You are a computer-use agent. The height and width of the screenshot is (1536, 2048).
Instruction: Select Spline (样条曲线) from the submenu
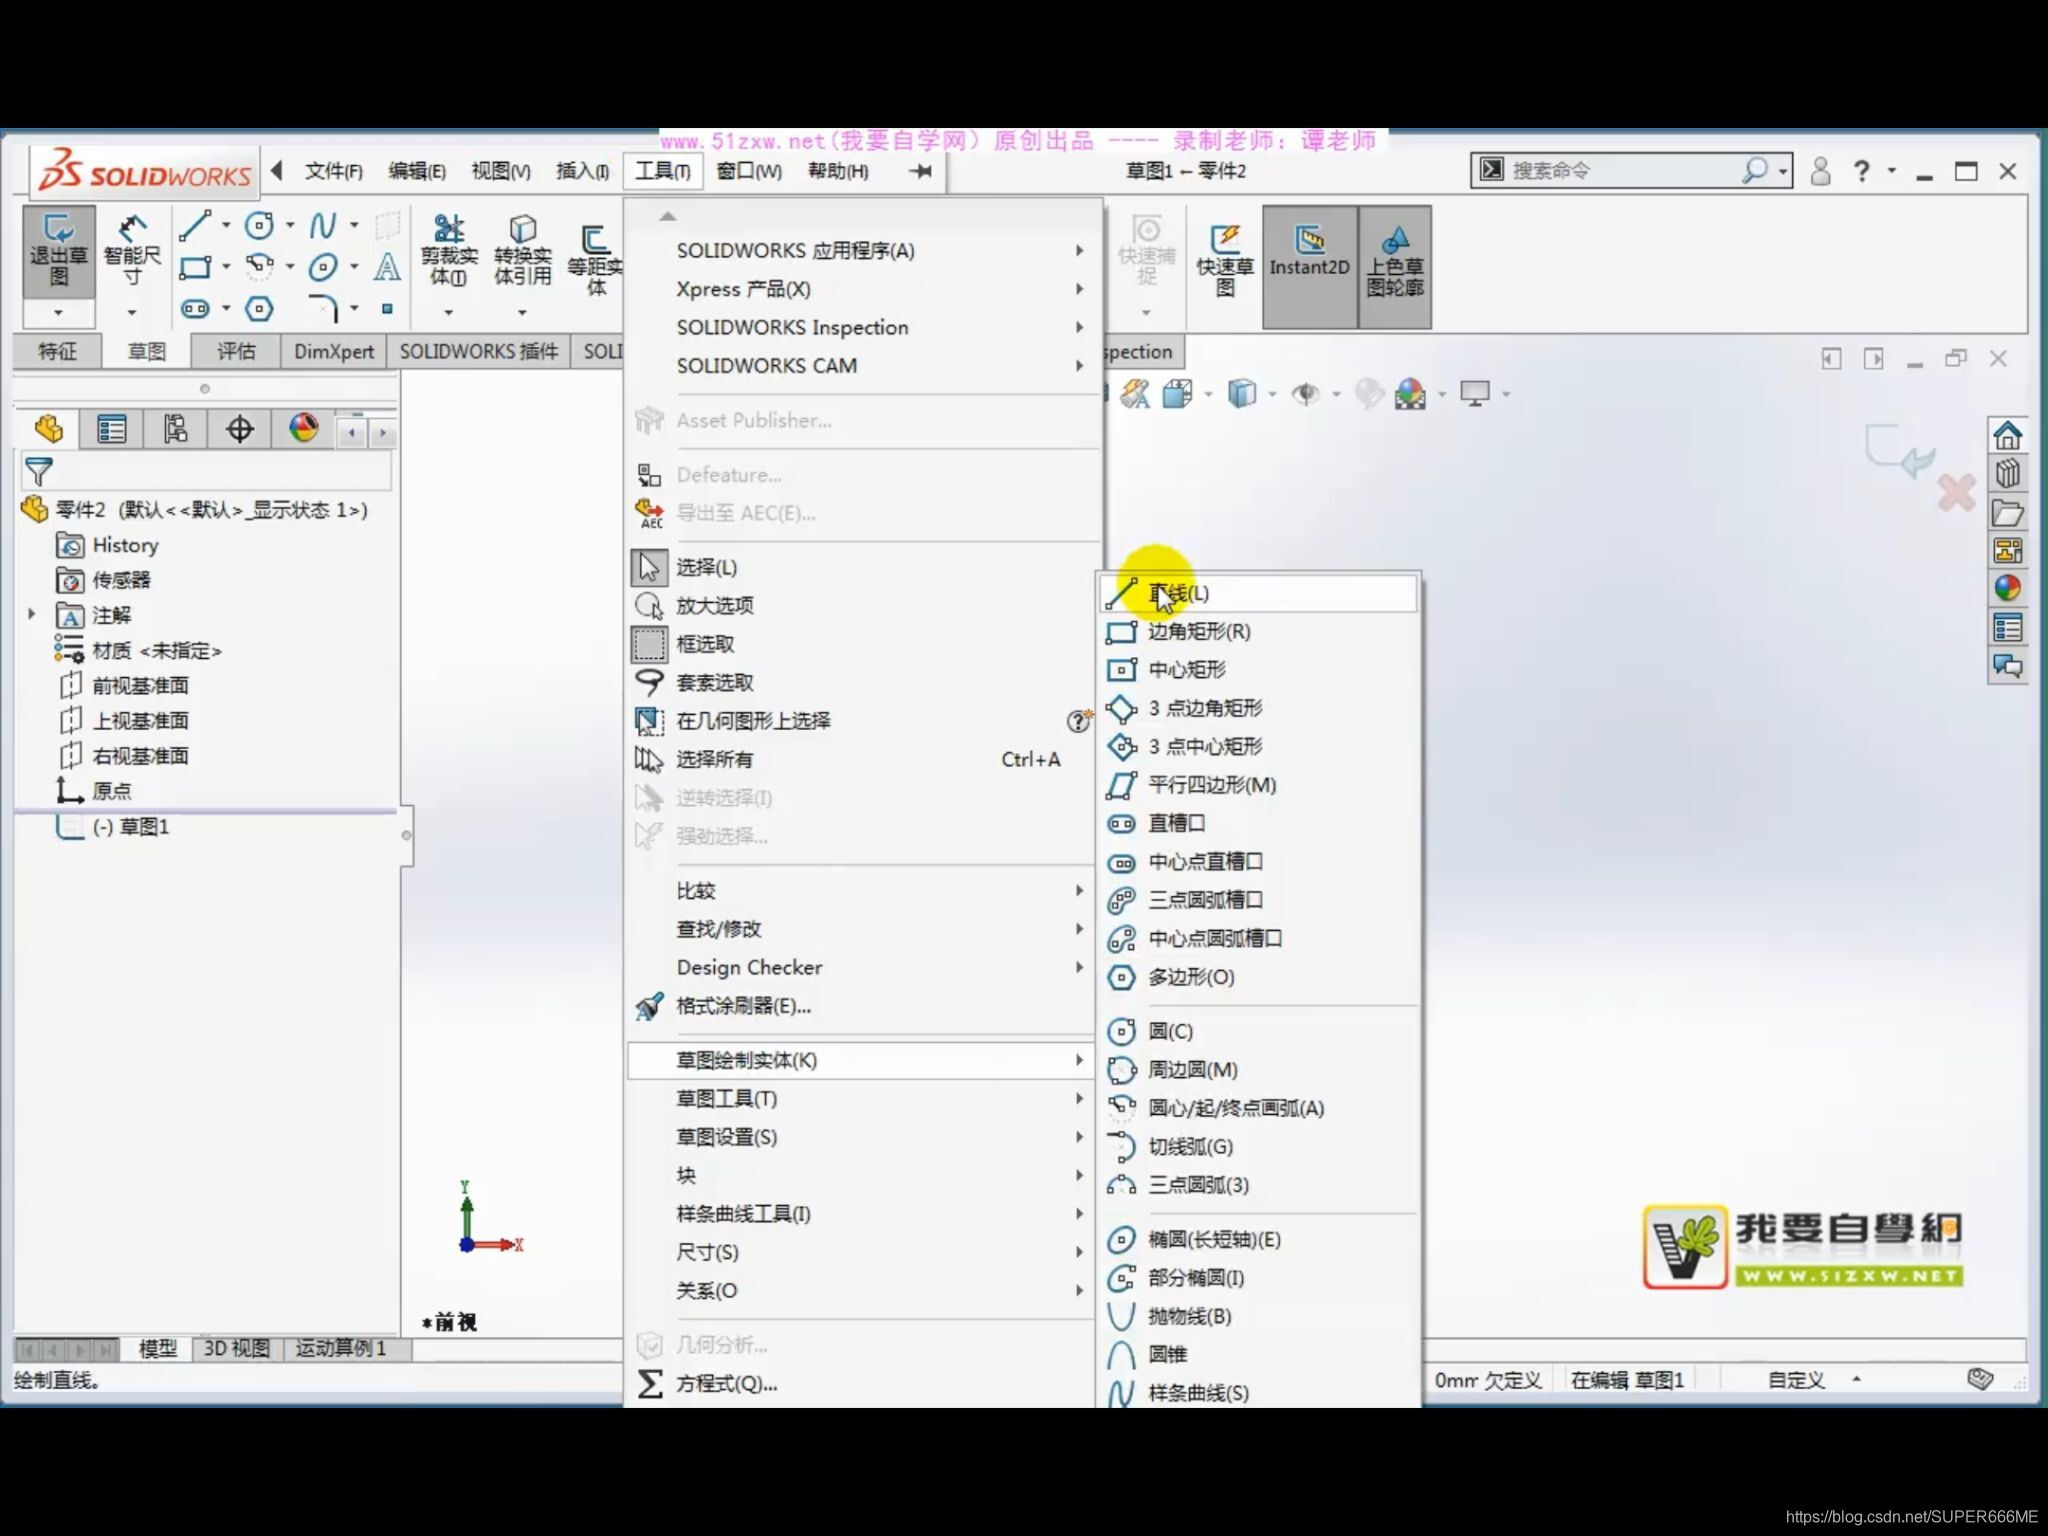tap(1198, 1392)
